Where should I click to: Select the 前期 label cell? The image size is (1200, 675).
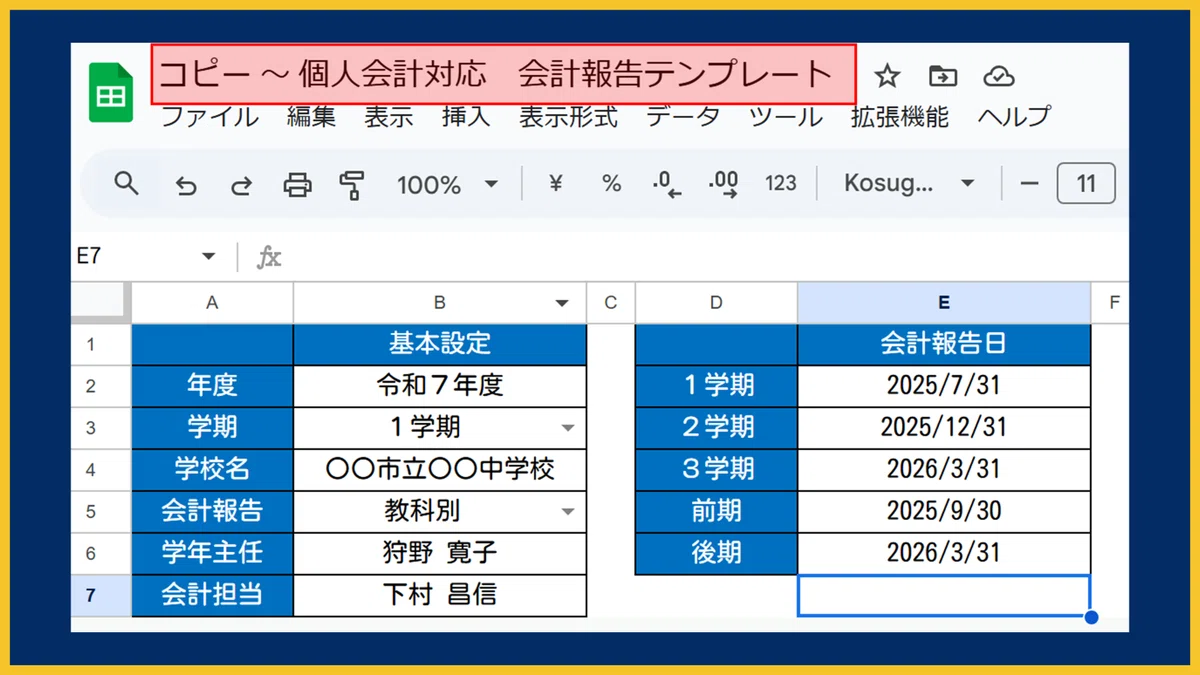coord(716,512)
